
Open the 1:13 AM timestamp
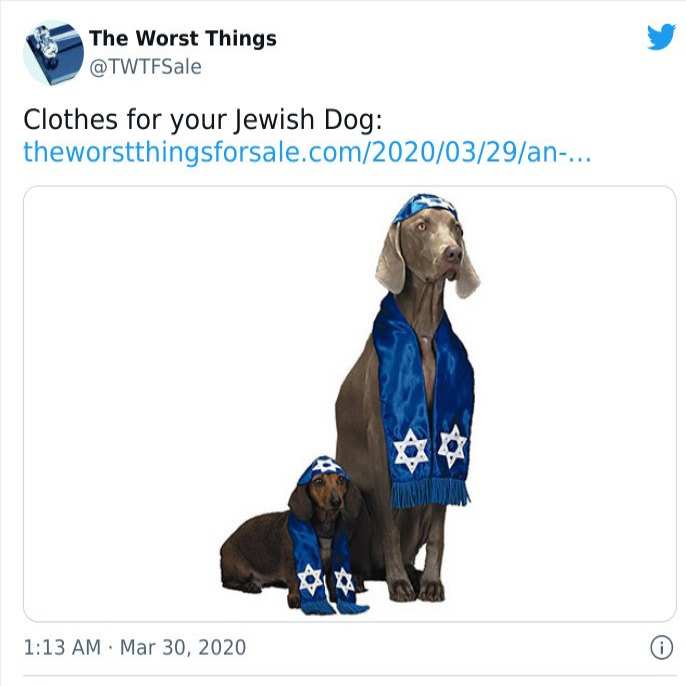coord(62,648)
